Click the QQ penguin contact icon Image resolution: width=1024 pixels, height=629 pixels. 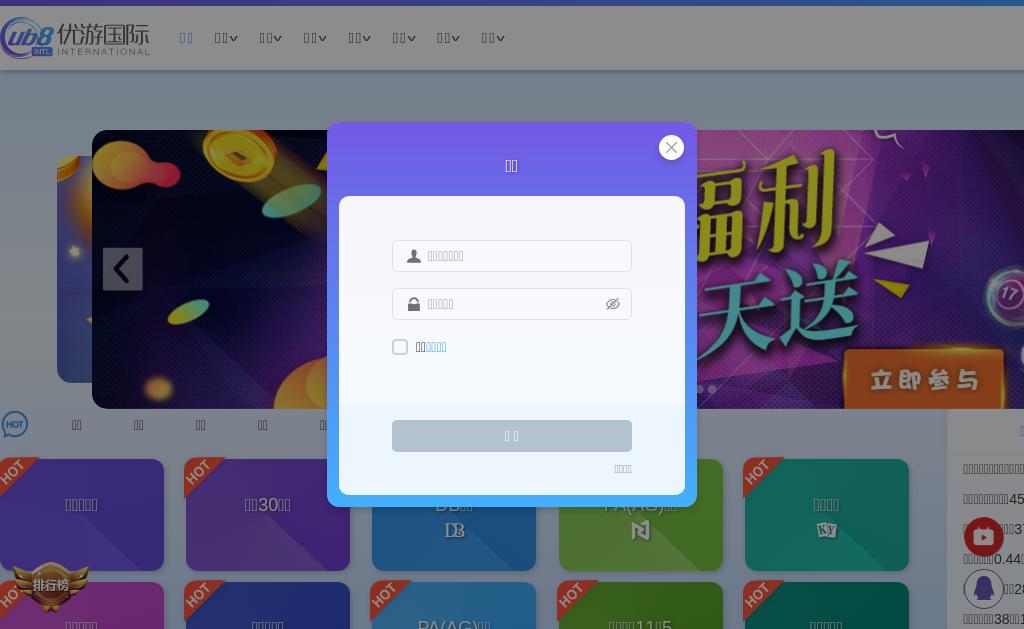click(x=984, y=589)
